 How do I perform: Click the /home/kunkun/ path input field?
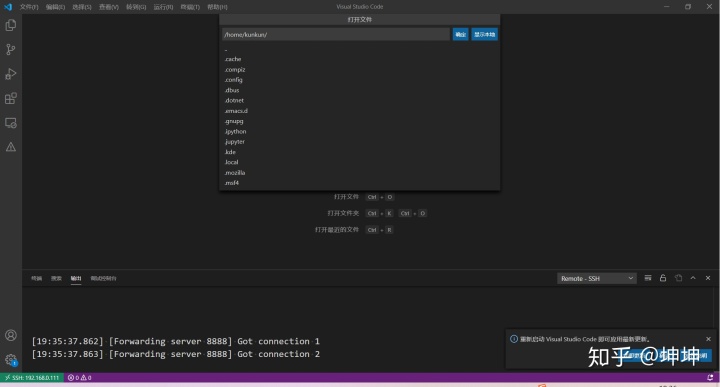pos(336,34)
